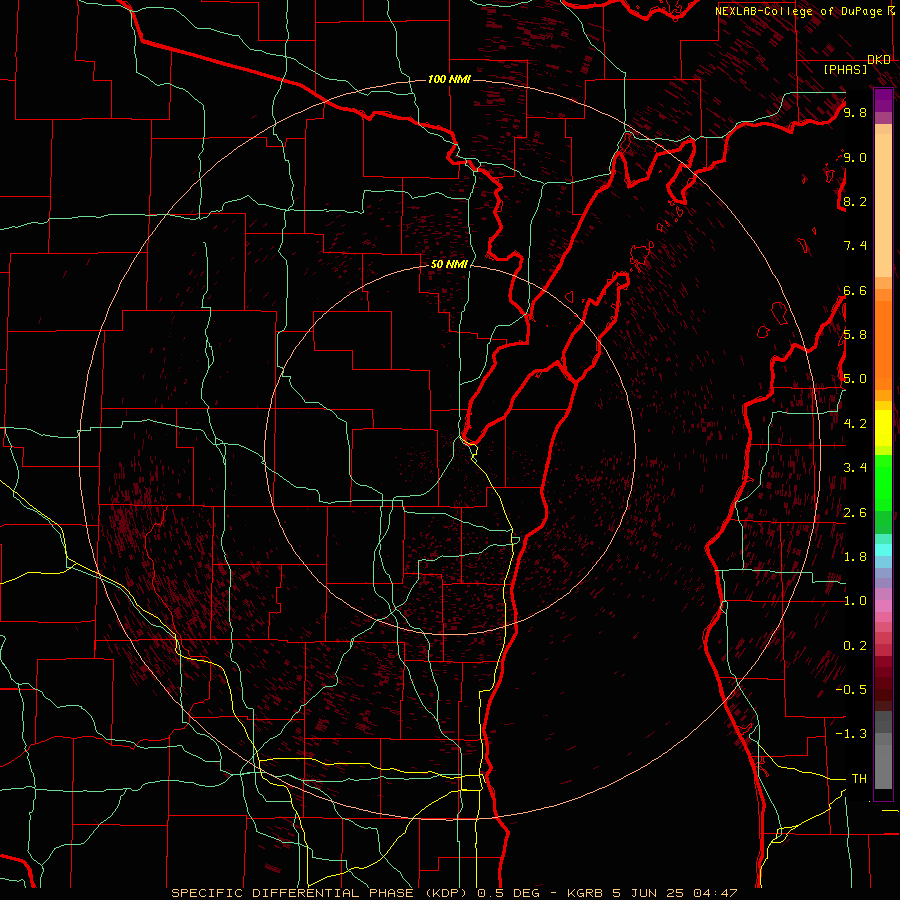Screen dimensions: 900x900
Task: Click the 9.8 value on the color scale
Action: click(x=855, y=113)
